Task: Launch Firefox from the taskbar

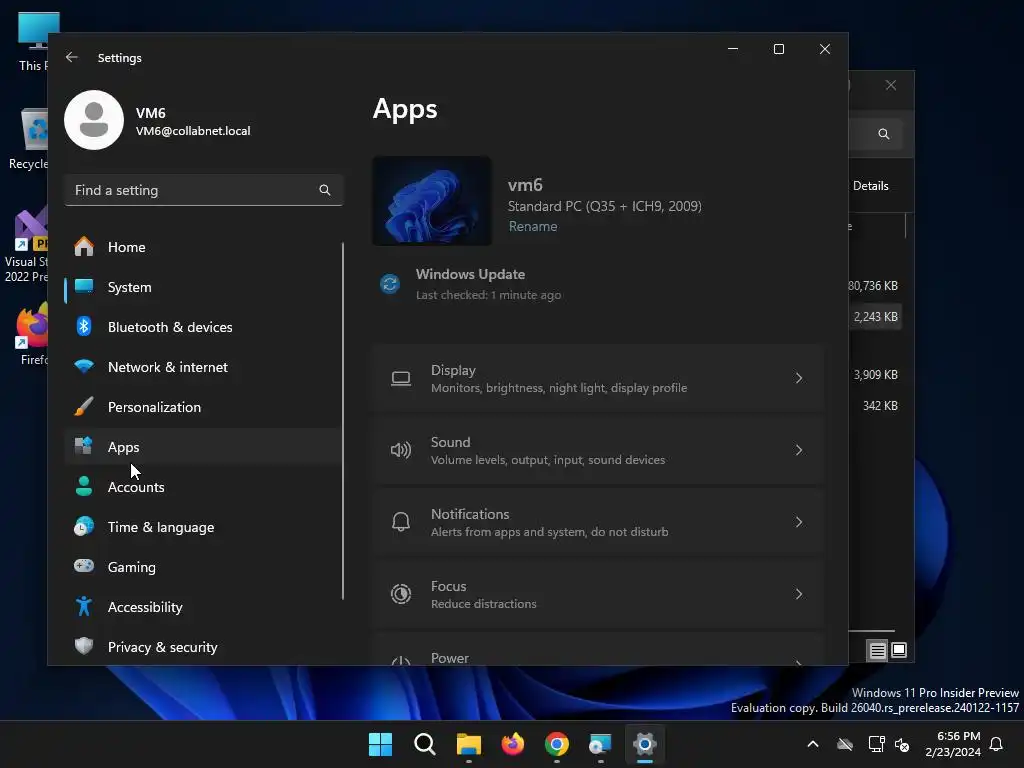Action: coord(513,744)
